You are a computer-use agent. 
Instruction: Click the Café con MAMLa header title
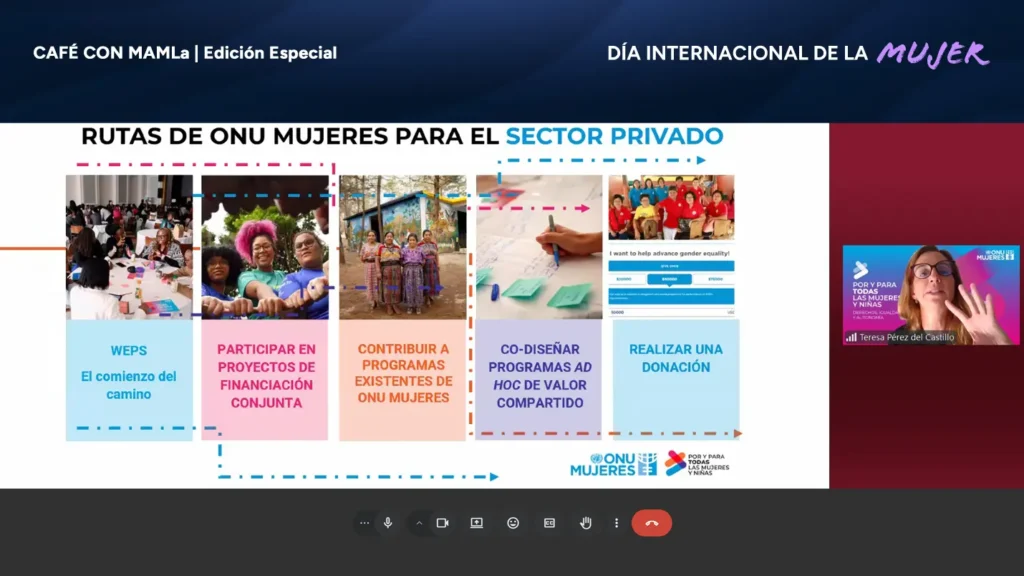(185, 53)
